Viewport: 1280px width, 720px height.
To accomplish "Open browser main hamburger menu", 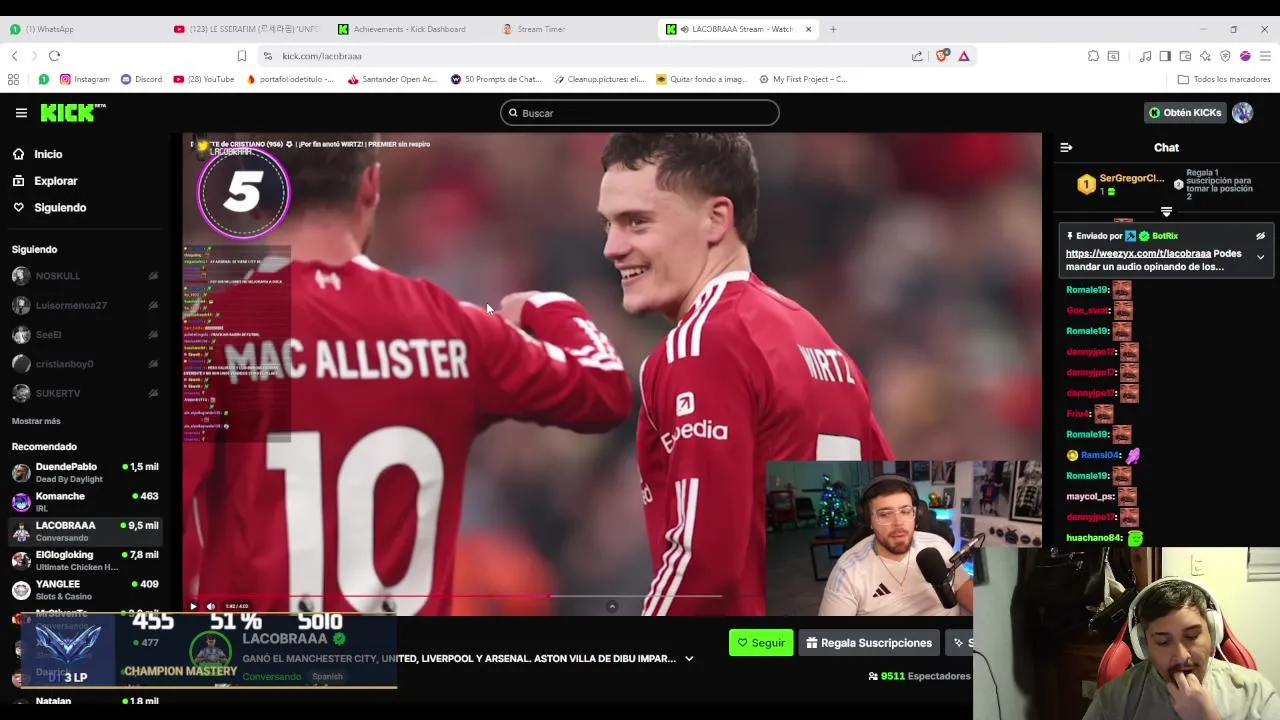I will [1265, 56].
